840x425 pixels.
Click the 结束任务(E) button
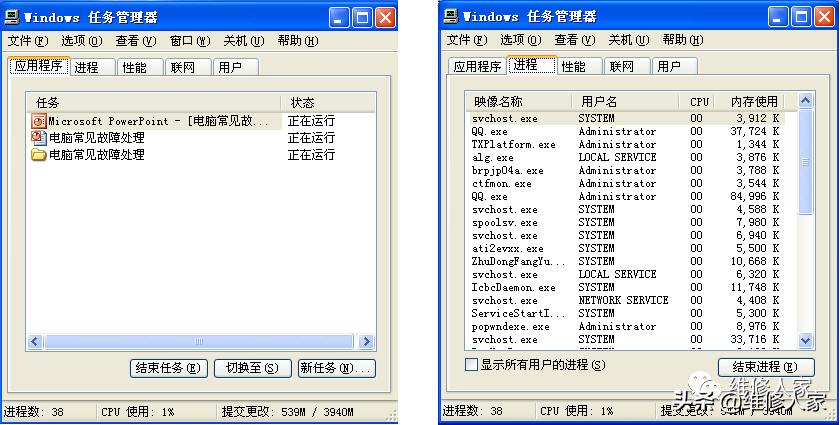point(168,368)
